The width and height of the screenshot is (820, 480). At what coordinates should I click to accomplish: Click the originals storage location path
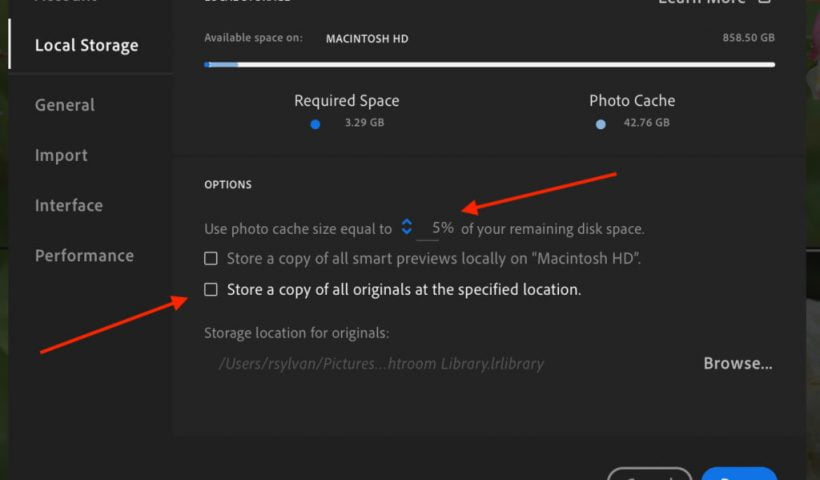click(x=381, y=363)
